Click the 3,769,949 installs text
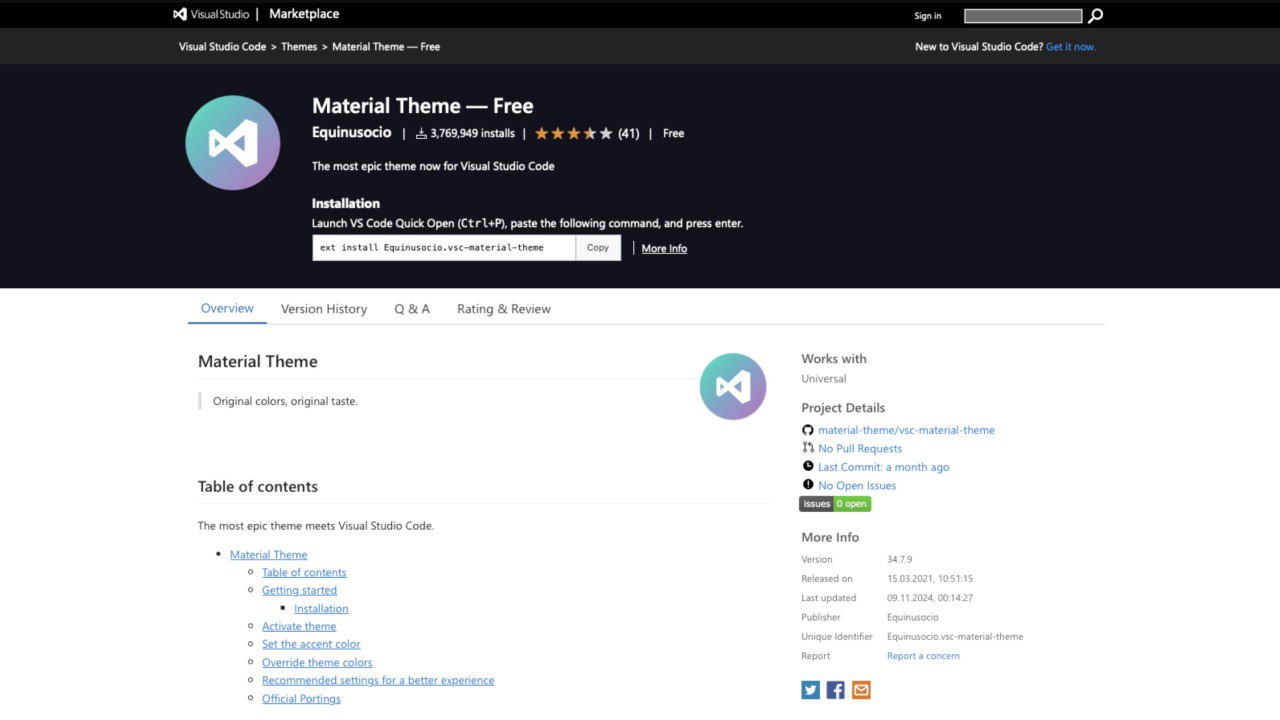 click(472, 133)
